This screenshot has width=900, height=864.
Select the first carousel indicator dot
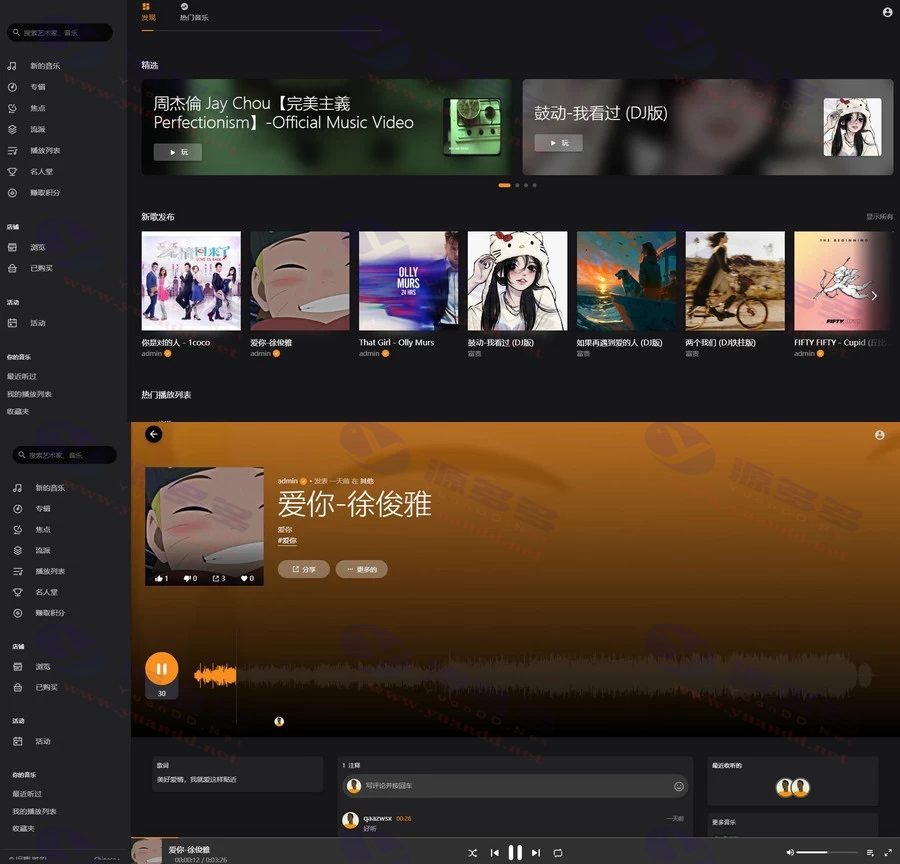(504, 185)
